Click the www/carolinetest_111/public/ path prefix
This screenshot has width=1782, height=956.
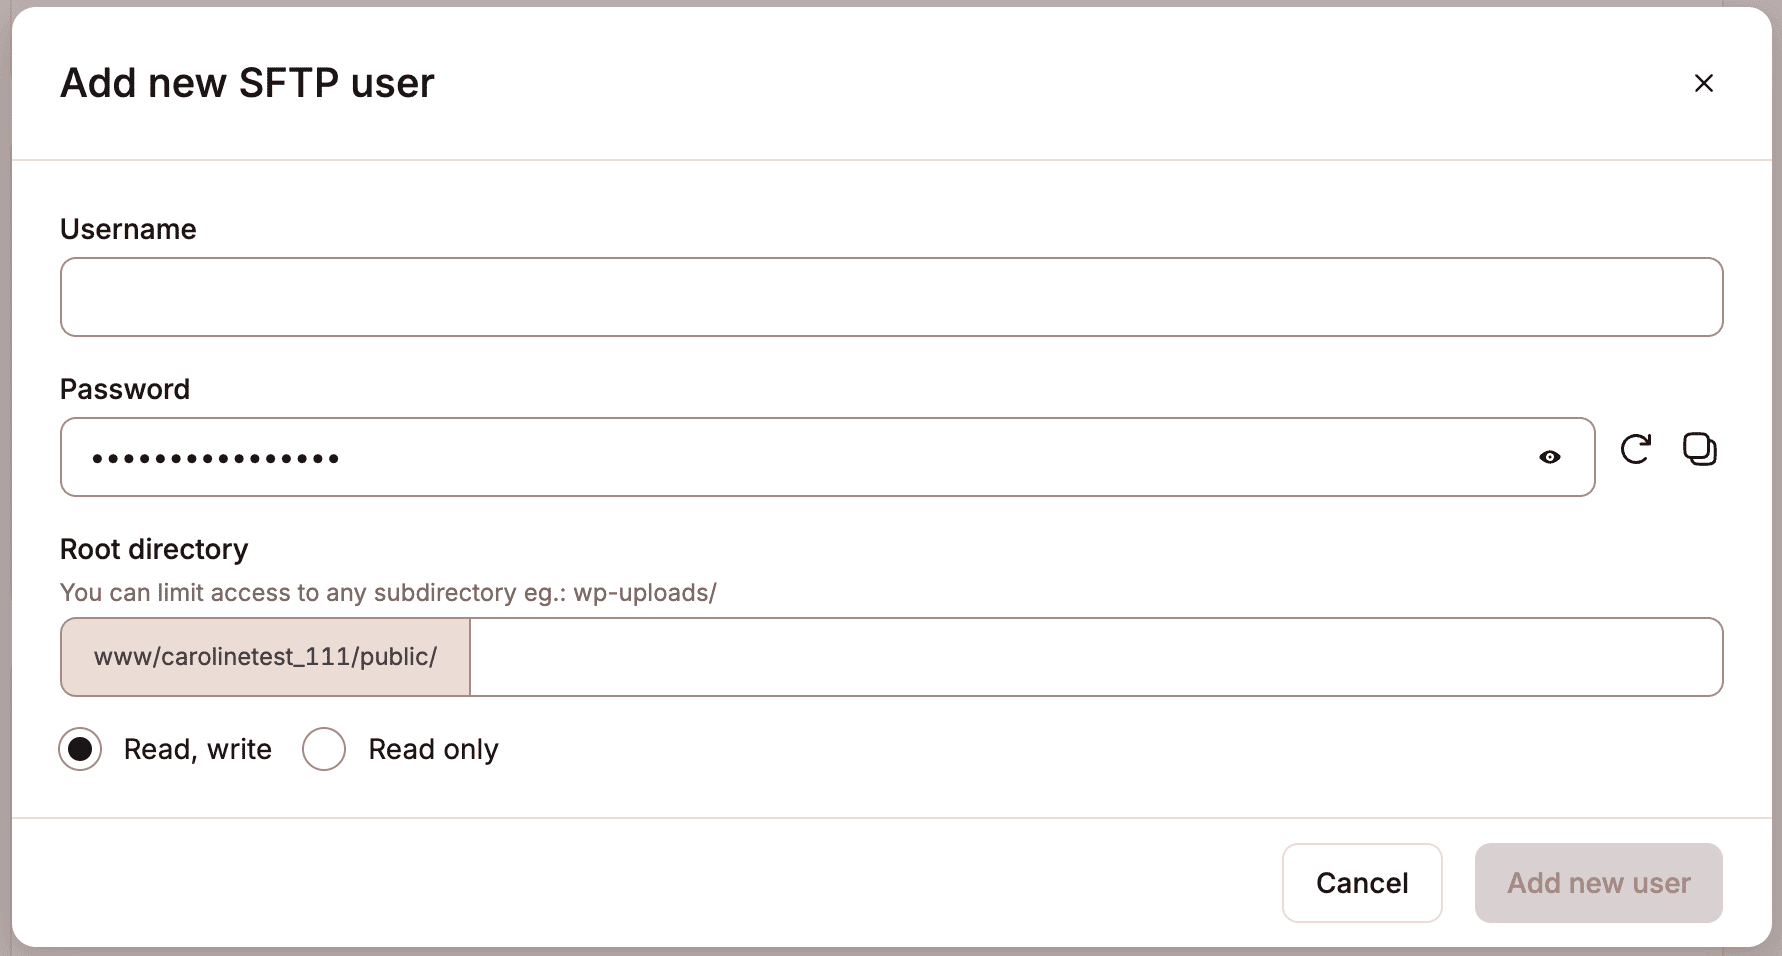coord(265,657)
